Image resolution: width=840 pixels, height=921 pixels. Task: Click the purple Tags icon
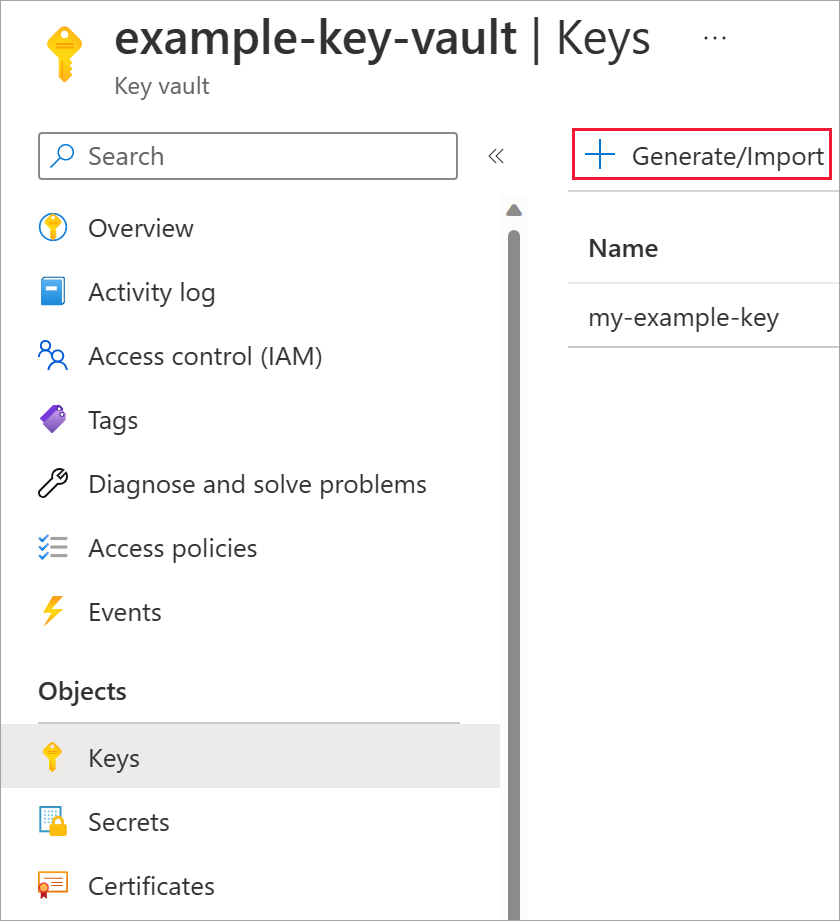pos(53,420)
